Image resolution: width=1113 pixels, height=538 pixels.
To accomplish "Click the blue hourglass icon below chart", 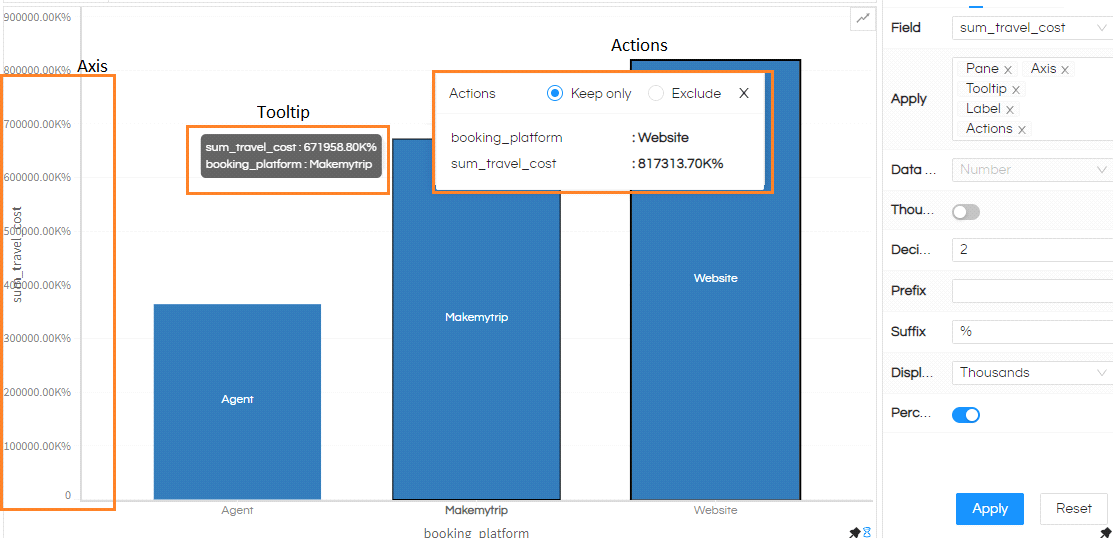I will point(867,532).
